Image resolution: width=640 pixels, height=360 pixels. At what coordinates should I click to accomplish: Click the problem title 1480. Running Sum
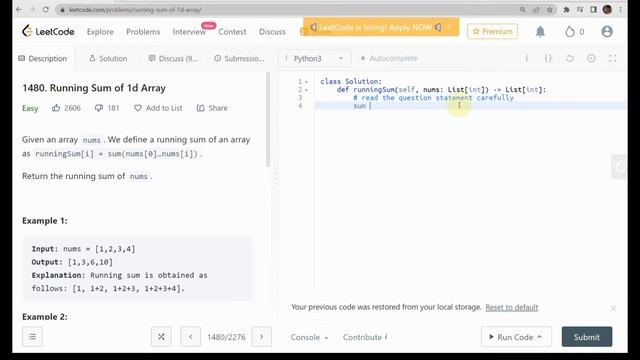tap(94, 88)
